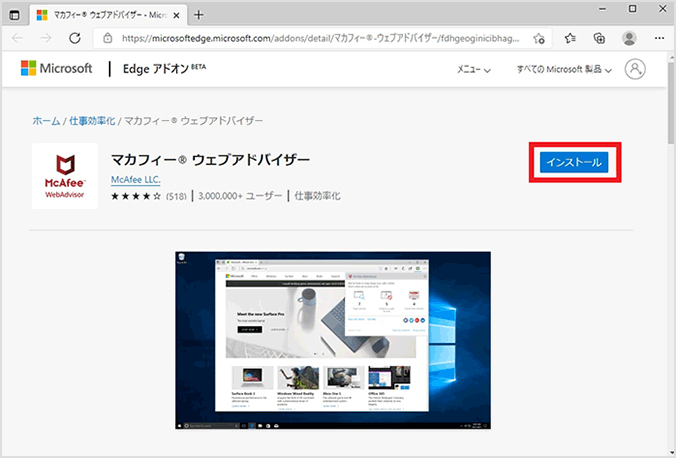676x458 pixels.
Task: Open the (518) reviews count
Action: (x=176, y=197)
